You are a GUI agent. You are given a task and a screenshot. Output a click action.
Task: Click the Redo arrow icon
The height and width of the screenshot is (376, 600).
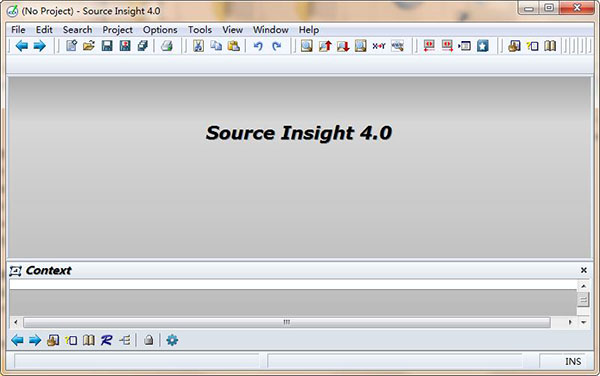pyautogui.click(x=276, y=46)
